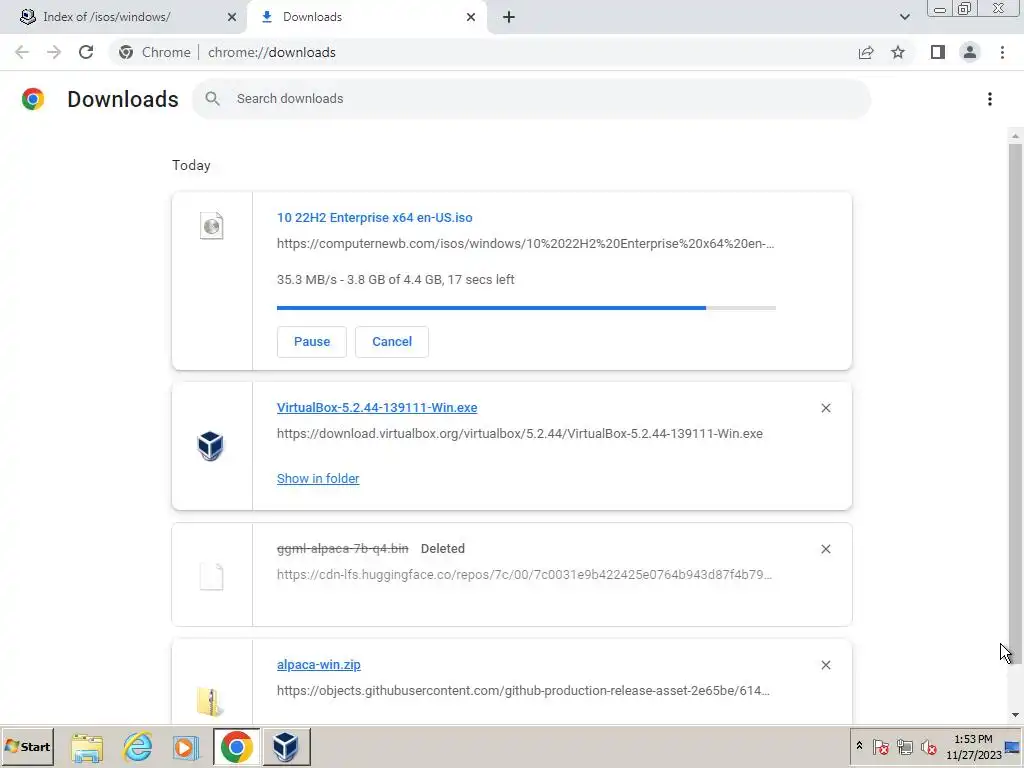
Task: Click the share page icon
Action: pos(866,52)
